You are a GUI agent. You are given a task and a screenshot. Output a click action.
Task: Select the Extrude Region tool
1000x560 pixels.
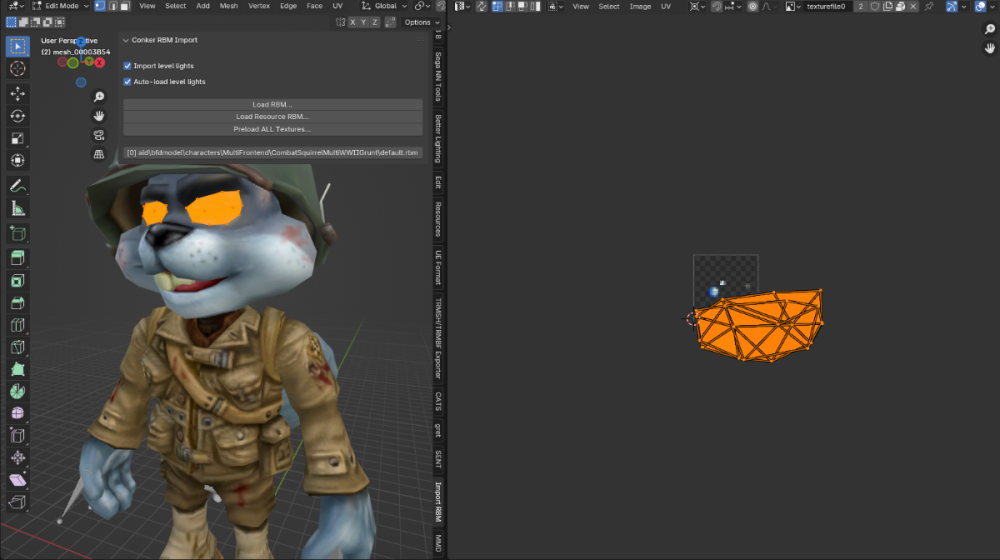click(17, 258)
